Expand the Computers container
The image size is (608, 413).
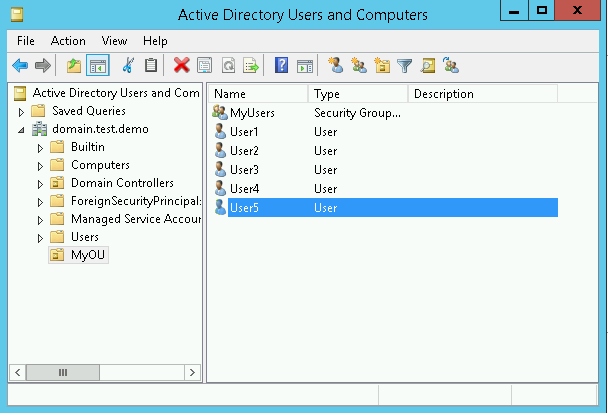coord(40,166)
